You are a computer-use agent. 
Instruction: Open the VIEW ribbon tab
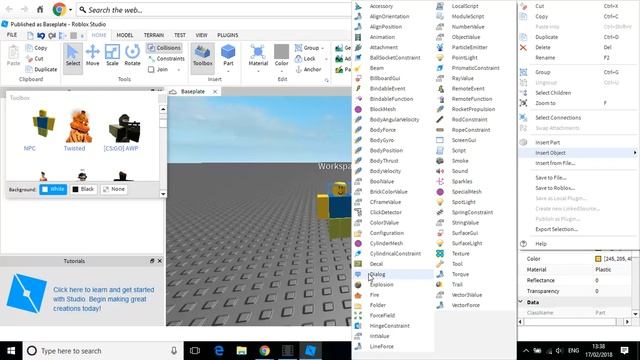(202, 35)
